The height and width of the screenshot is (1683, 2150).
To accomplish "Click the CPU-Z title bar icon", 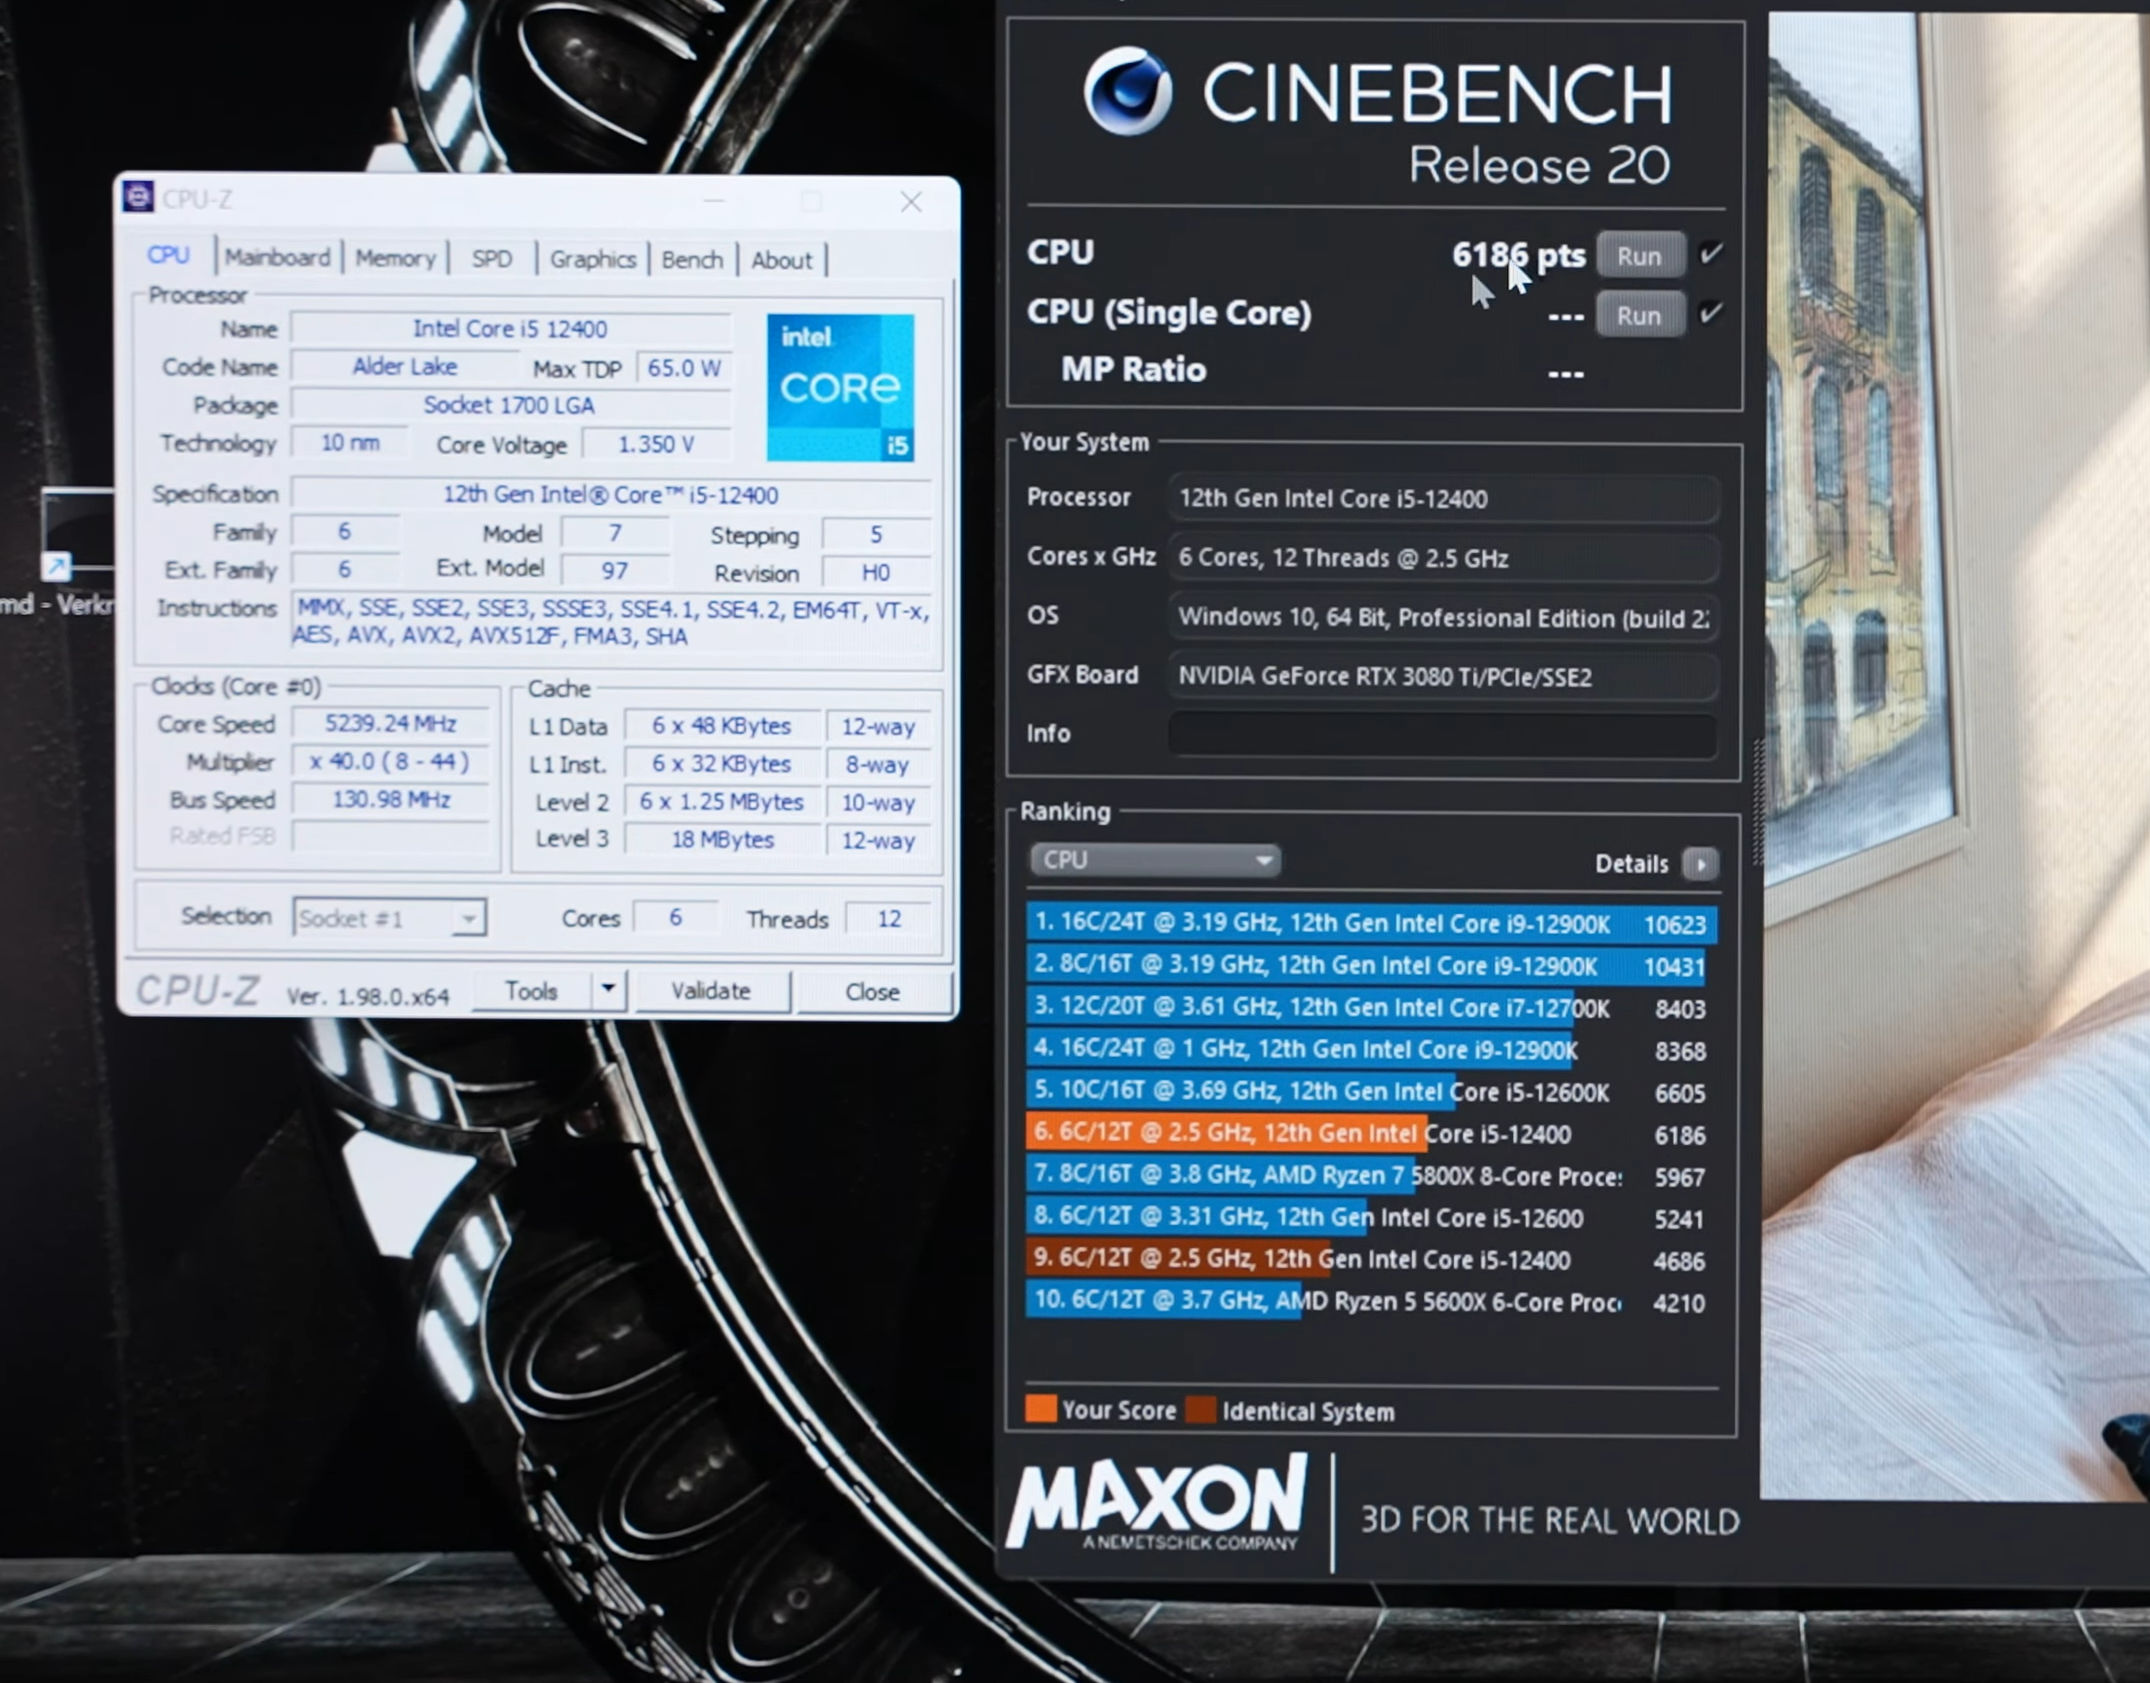I will (x=141, y=197).
